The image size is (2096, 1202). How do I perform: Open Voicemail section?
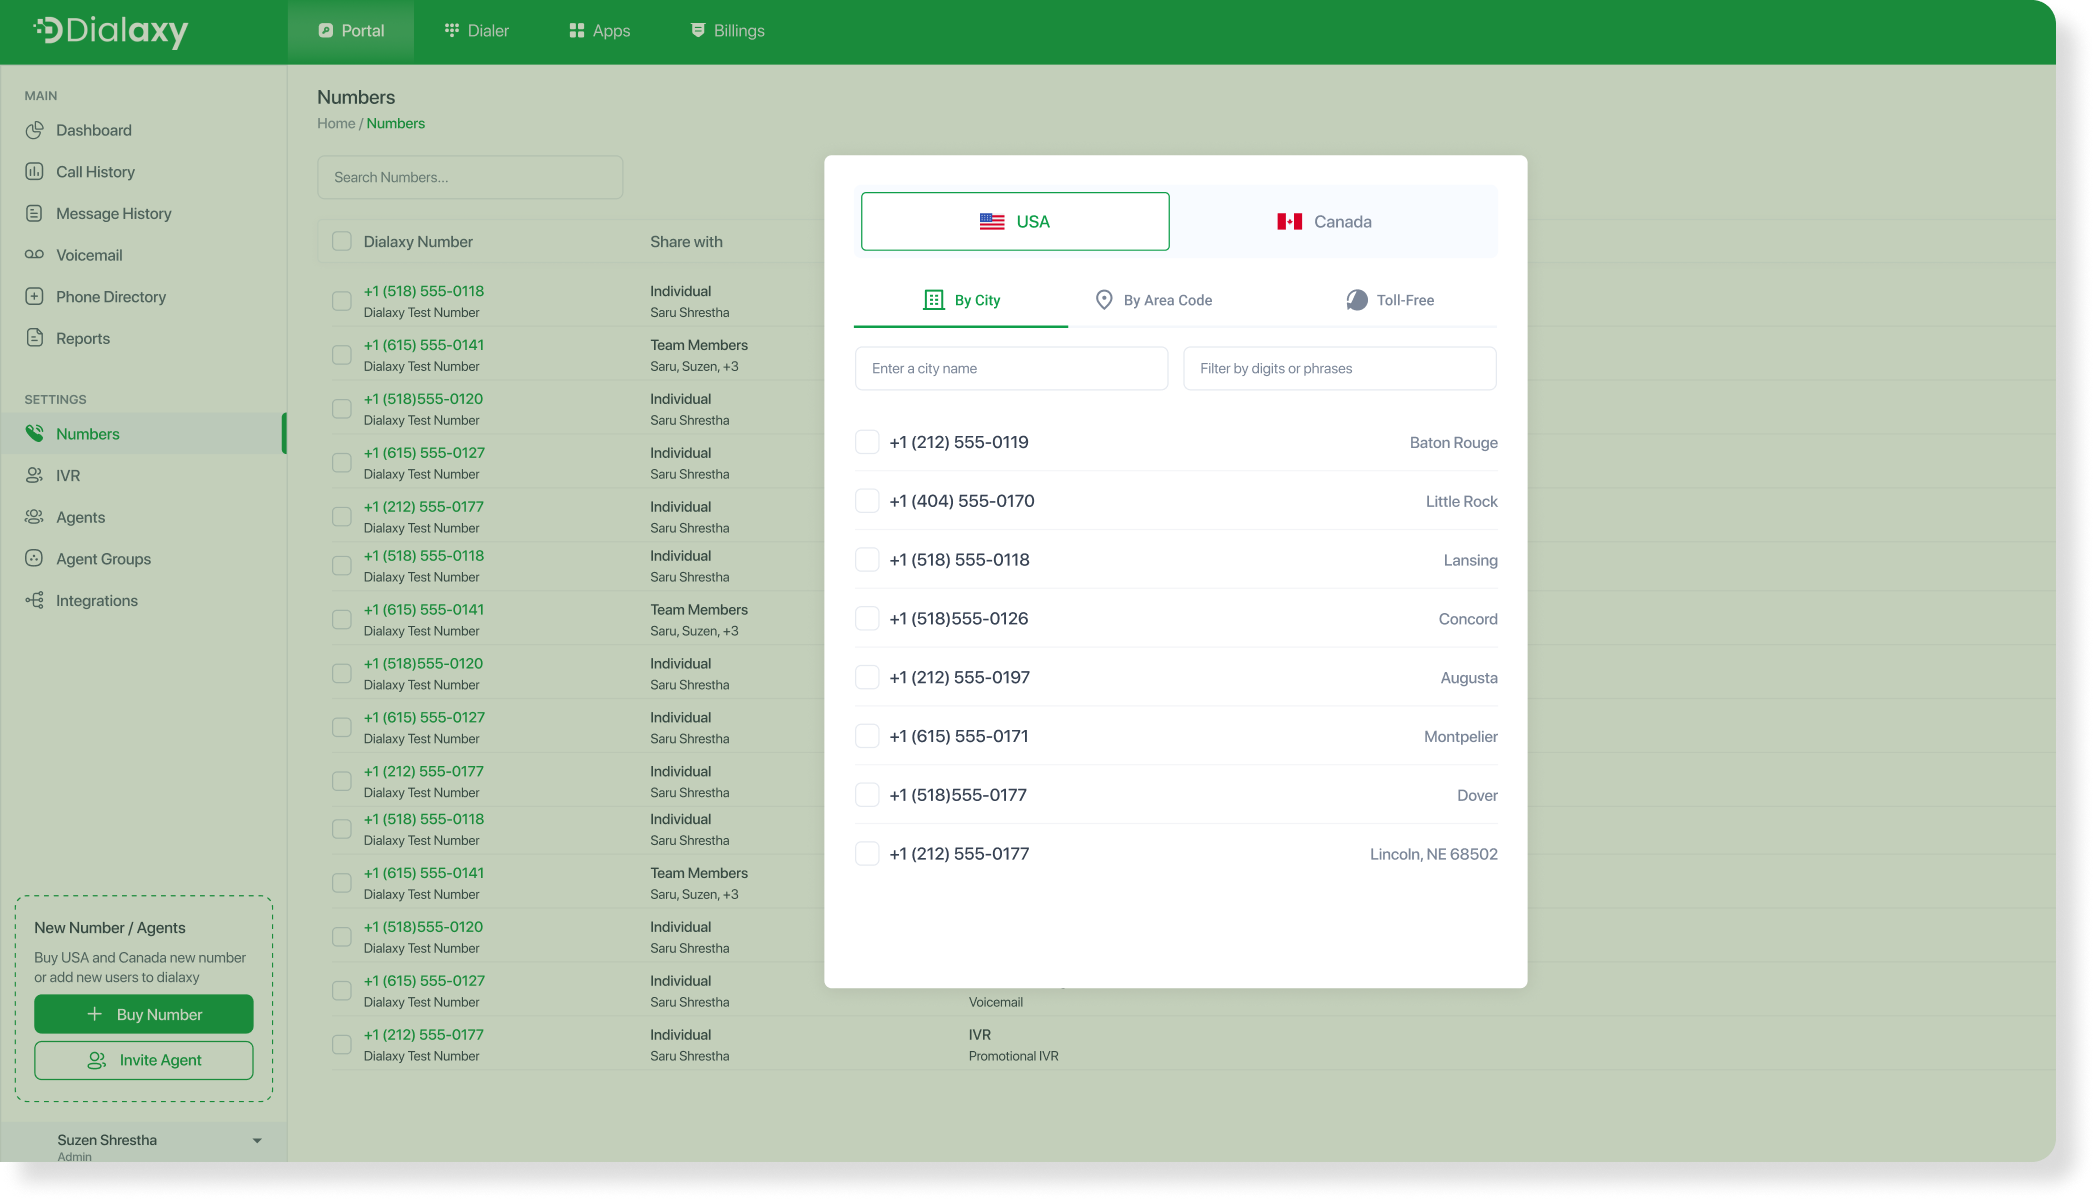point(88,254)
